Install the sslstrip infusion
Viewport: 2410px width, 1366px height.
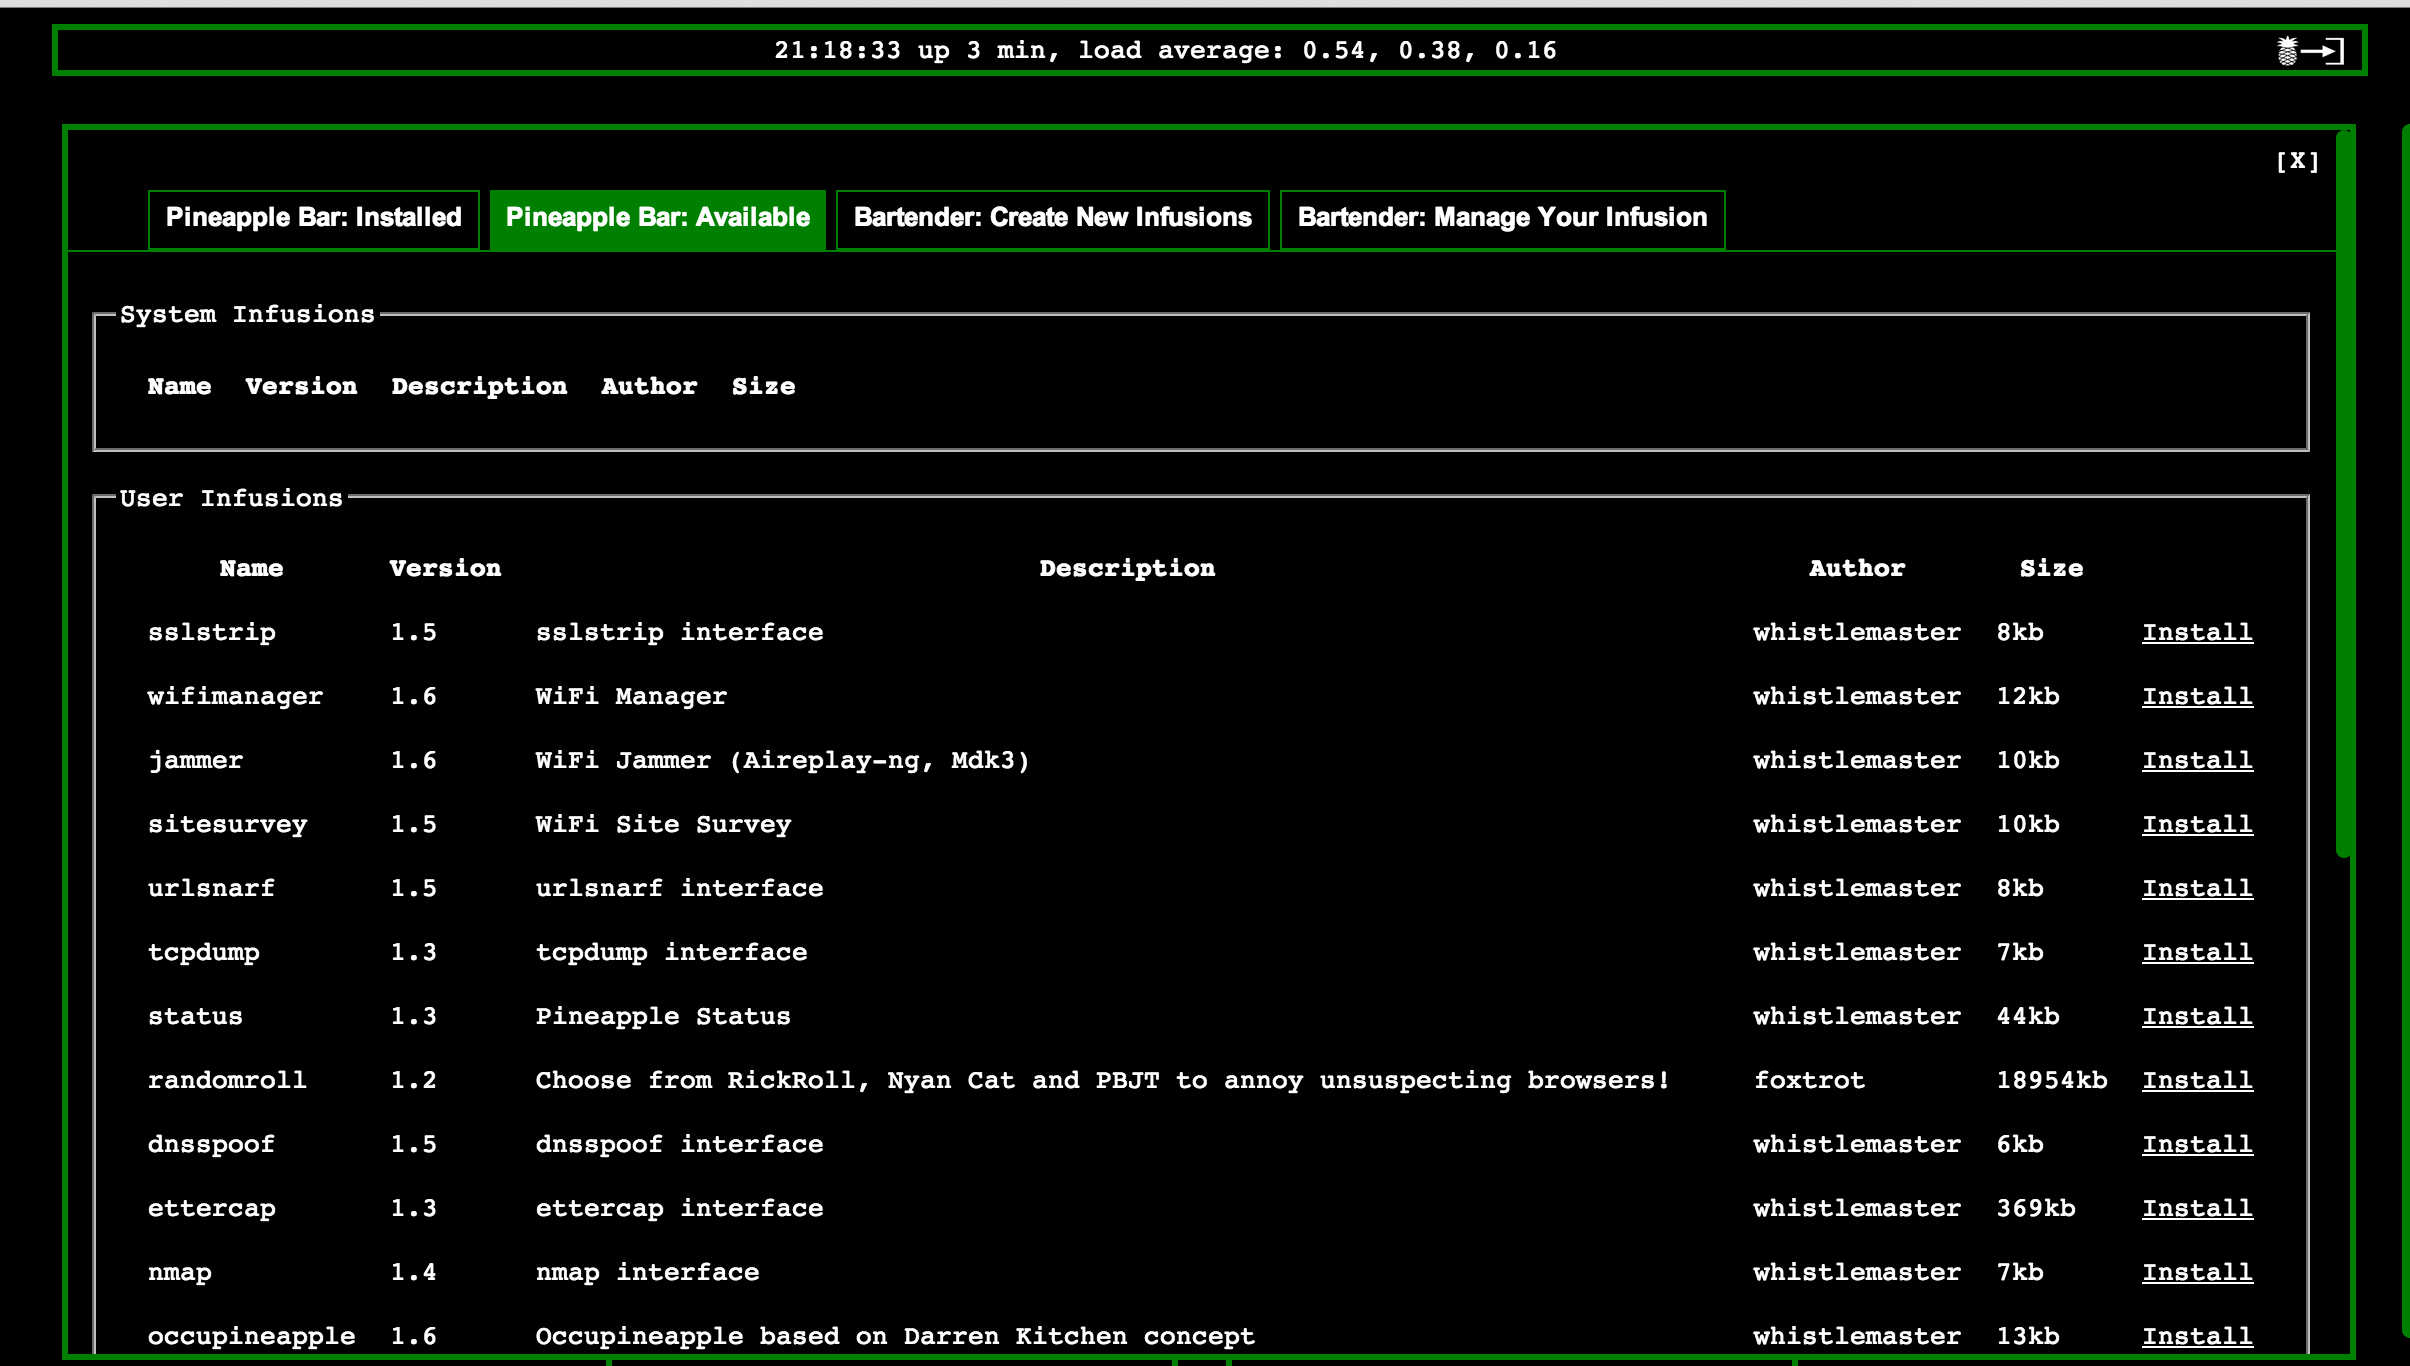[x=2197, y=633]
